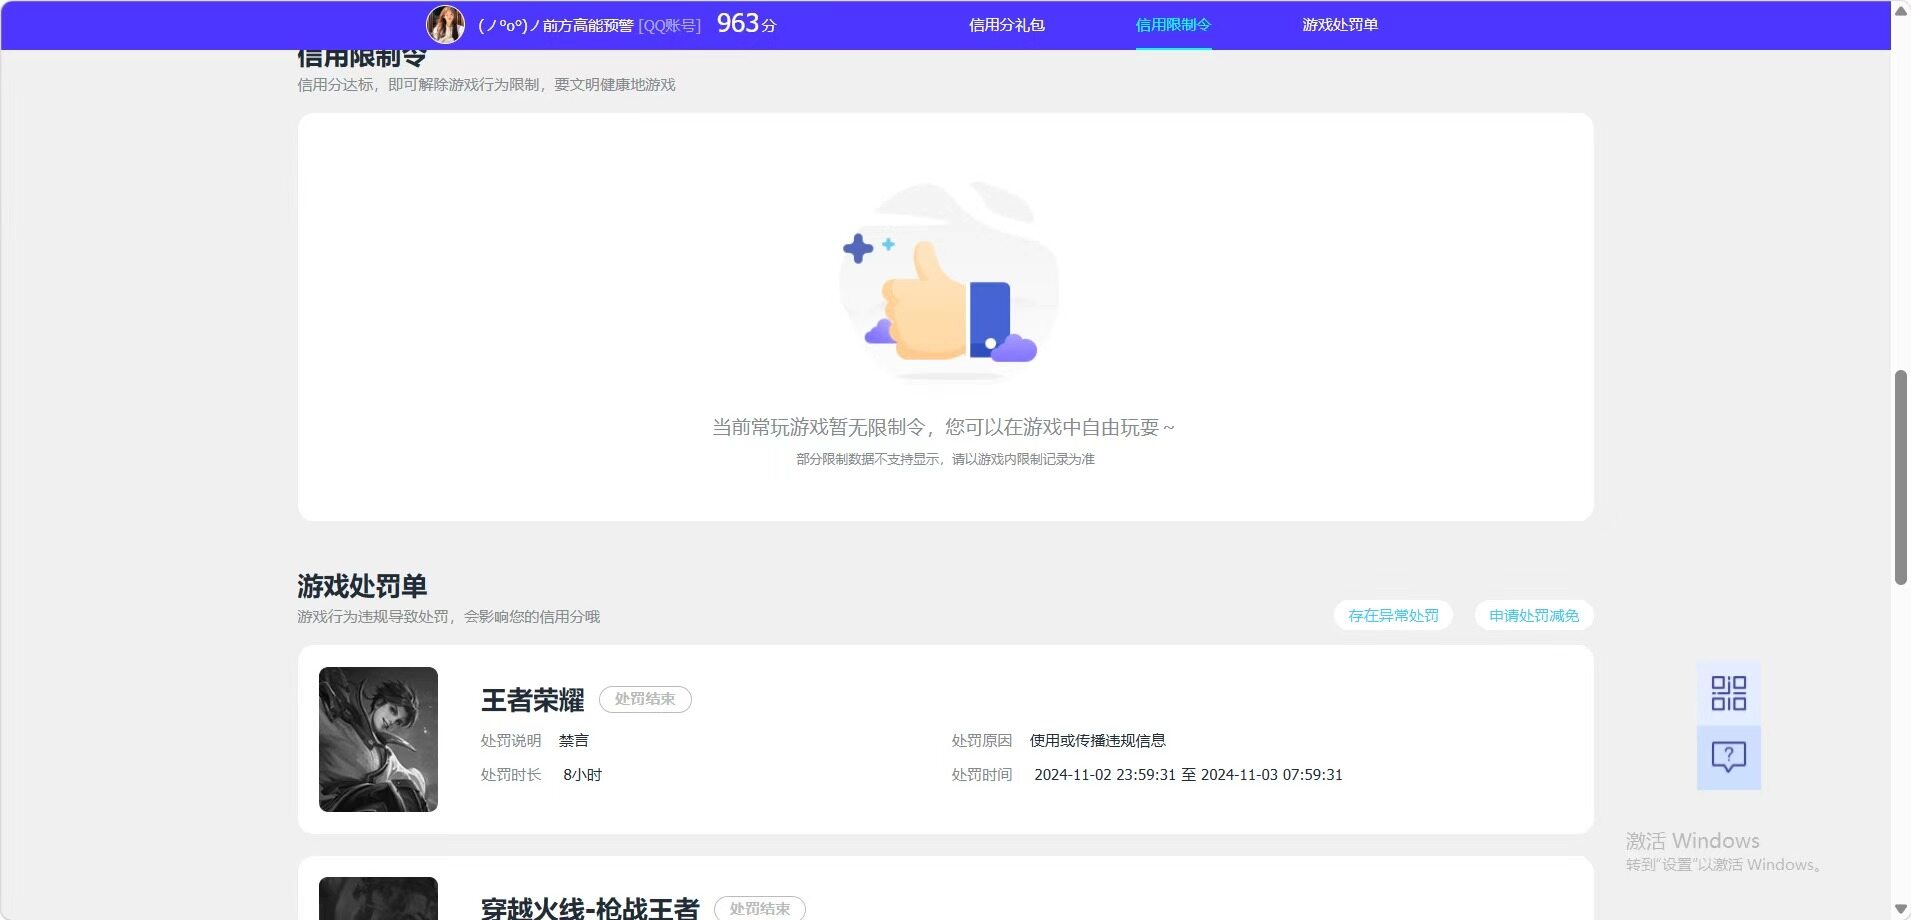Click the 申请处罚减免 button
Image resolution: width=1911 pixels, height=920 pixels.
(1534, 616)
